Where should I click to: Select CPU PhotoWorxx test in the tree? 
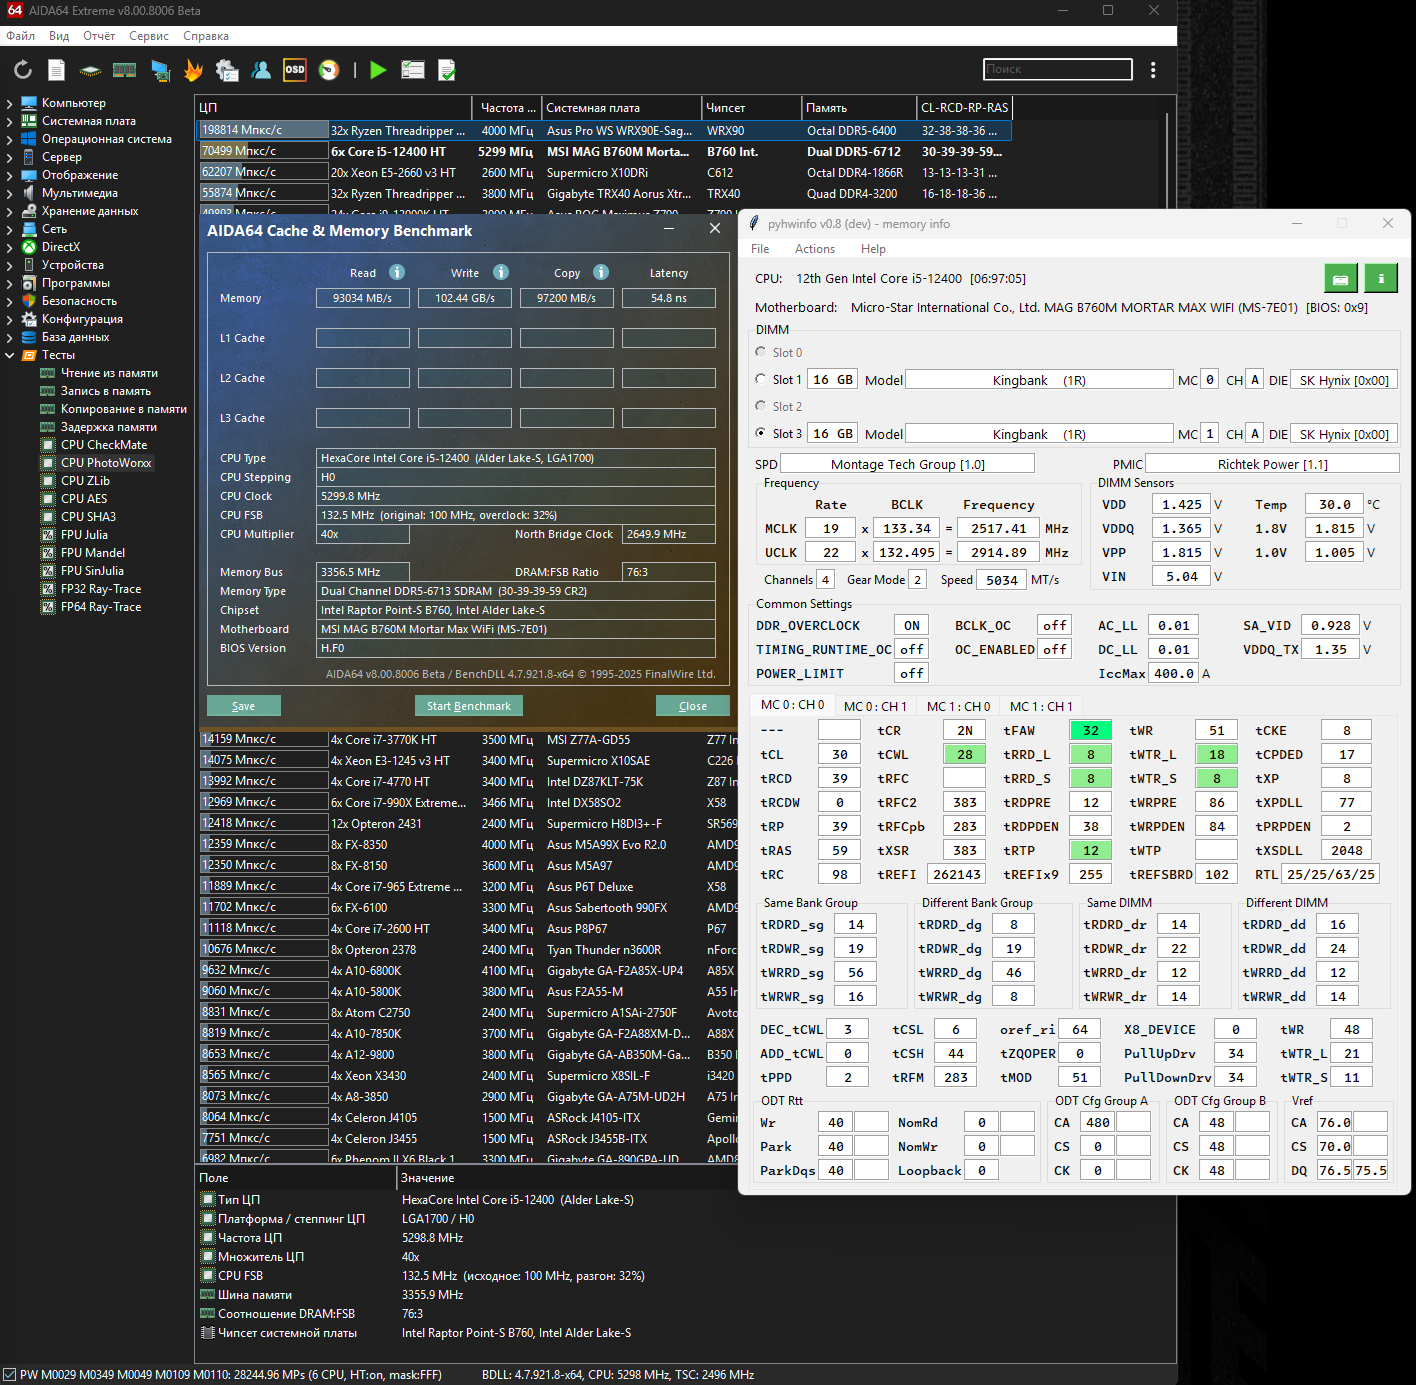pos(106,463)
